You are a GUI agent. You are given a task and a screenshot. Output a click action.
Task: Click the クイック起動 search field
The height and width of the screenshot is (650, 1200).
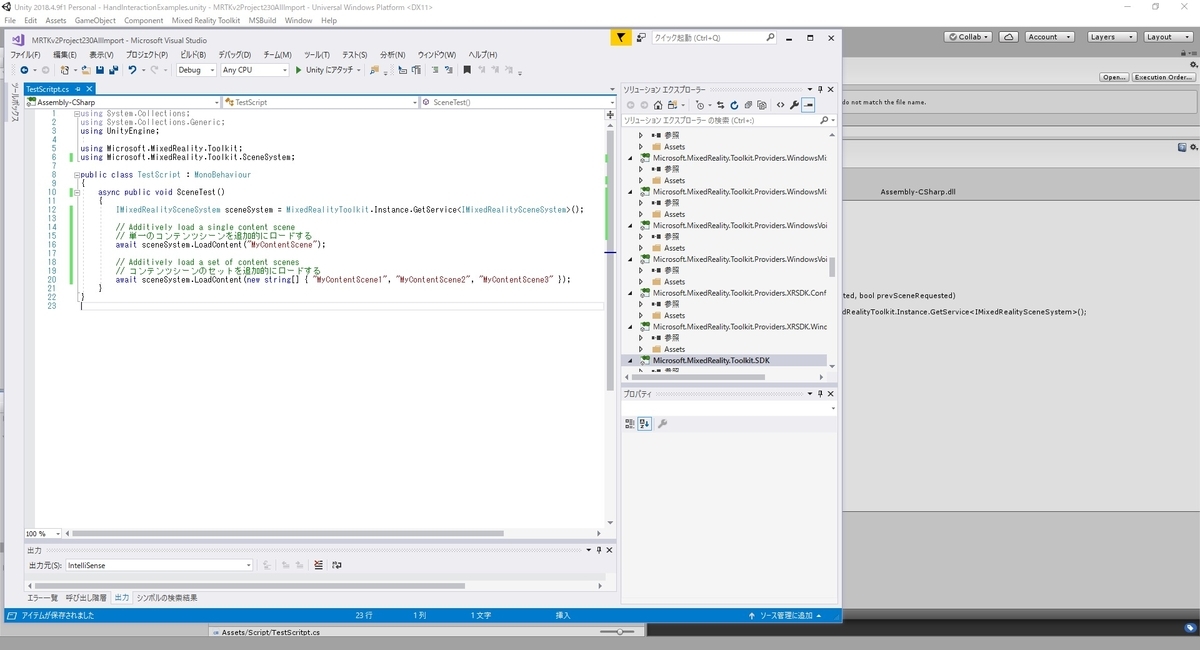pyautogui.click(x=714, y=38)
